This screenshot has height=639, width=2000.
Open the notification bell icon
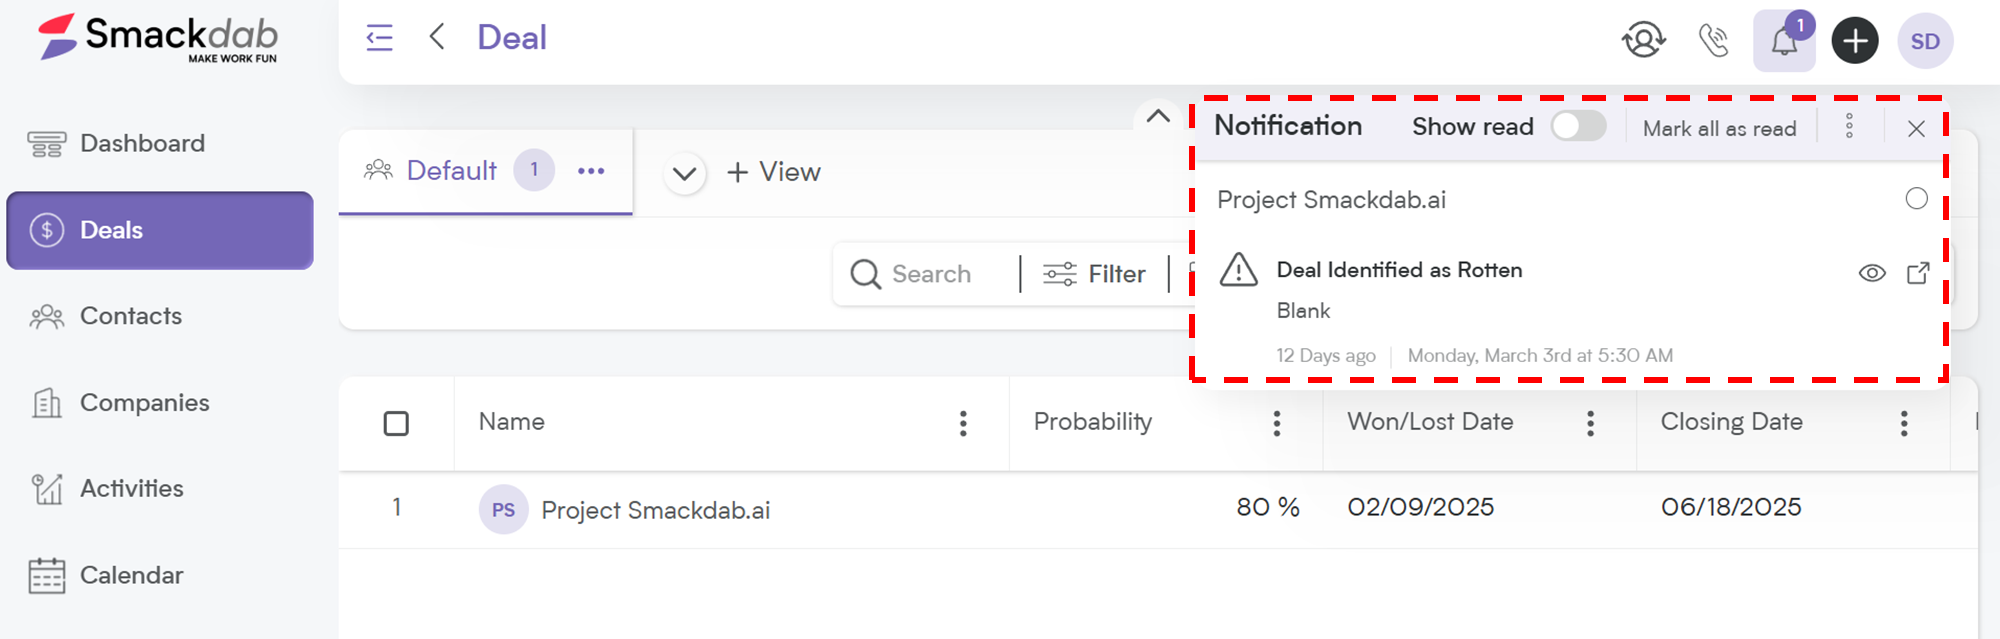click(1784, 41)
